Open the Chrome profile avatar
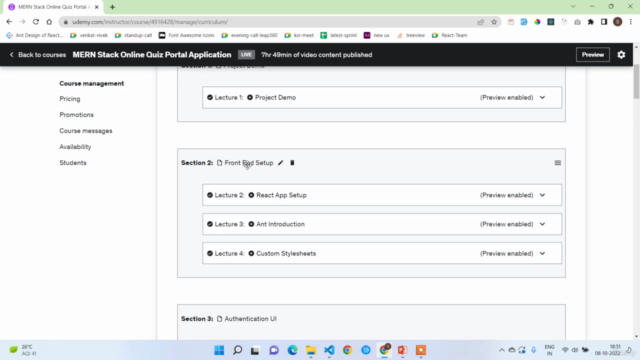The image size is (640, 360). tap(618, 22)
